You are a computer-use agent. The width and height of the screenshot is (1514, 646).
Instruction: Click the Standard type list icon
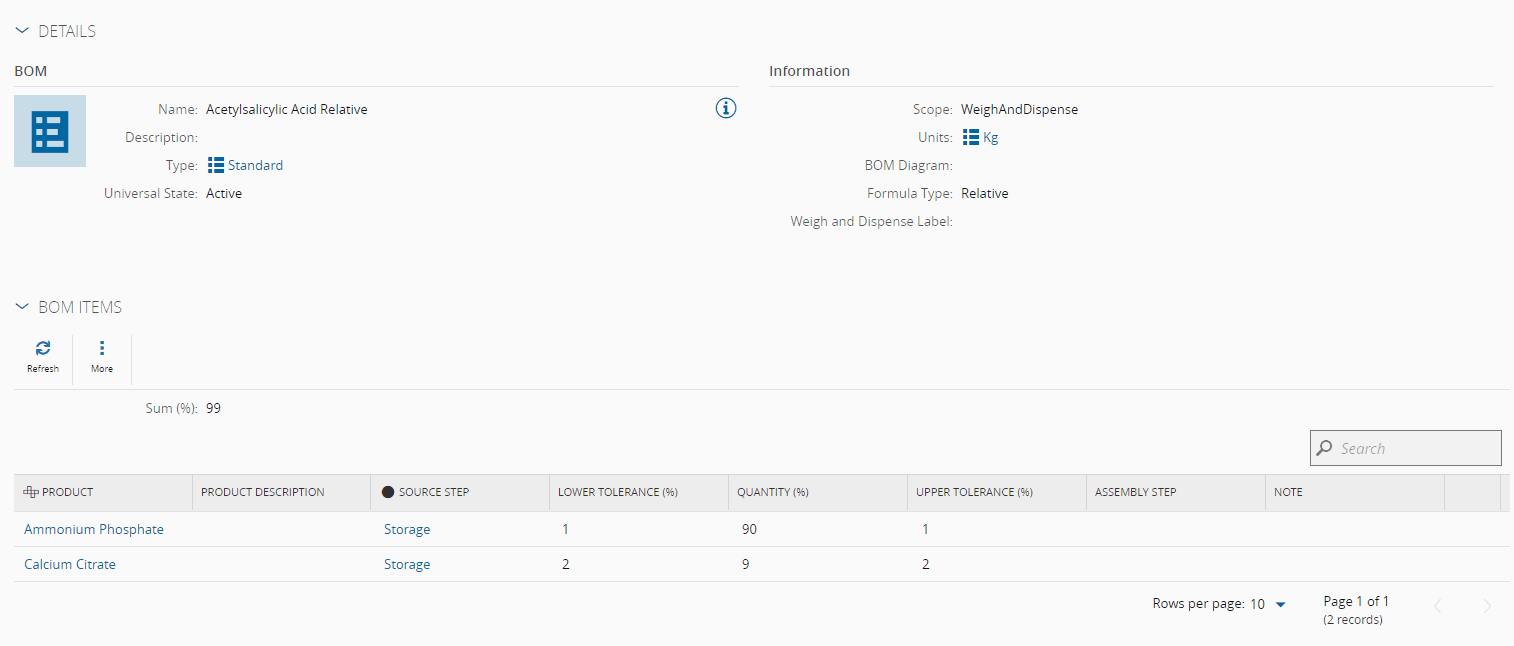click(x=216, y=165)
